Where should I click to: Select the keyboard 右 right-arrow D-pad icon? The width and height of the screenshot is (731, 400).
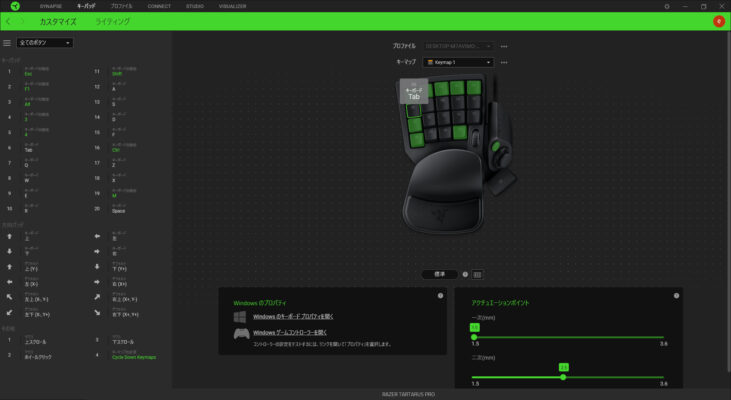coord(97,251)
